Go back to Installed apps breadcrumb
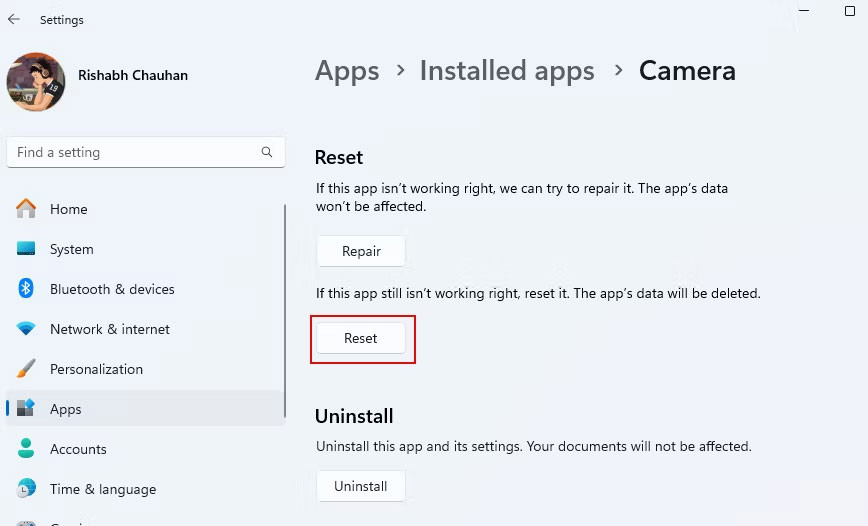 (x=506, y=71)
